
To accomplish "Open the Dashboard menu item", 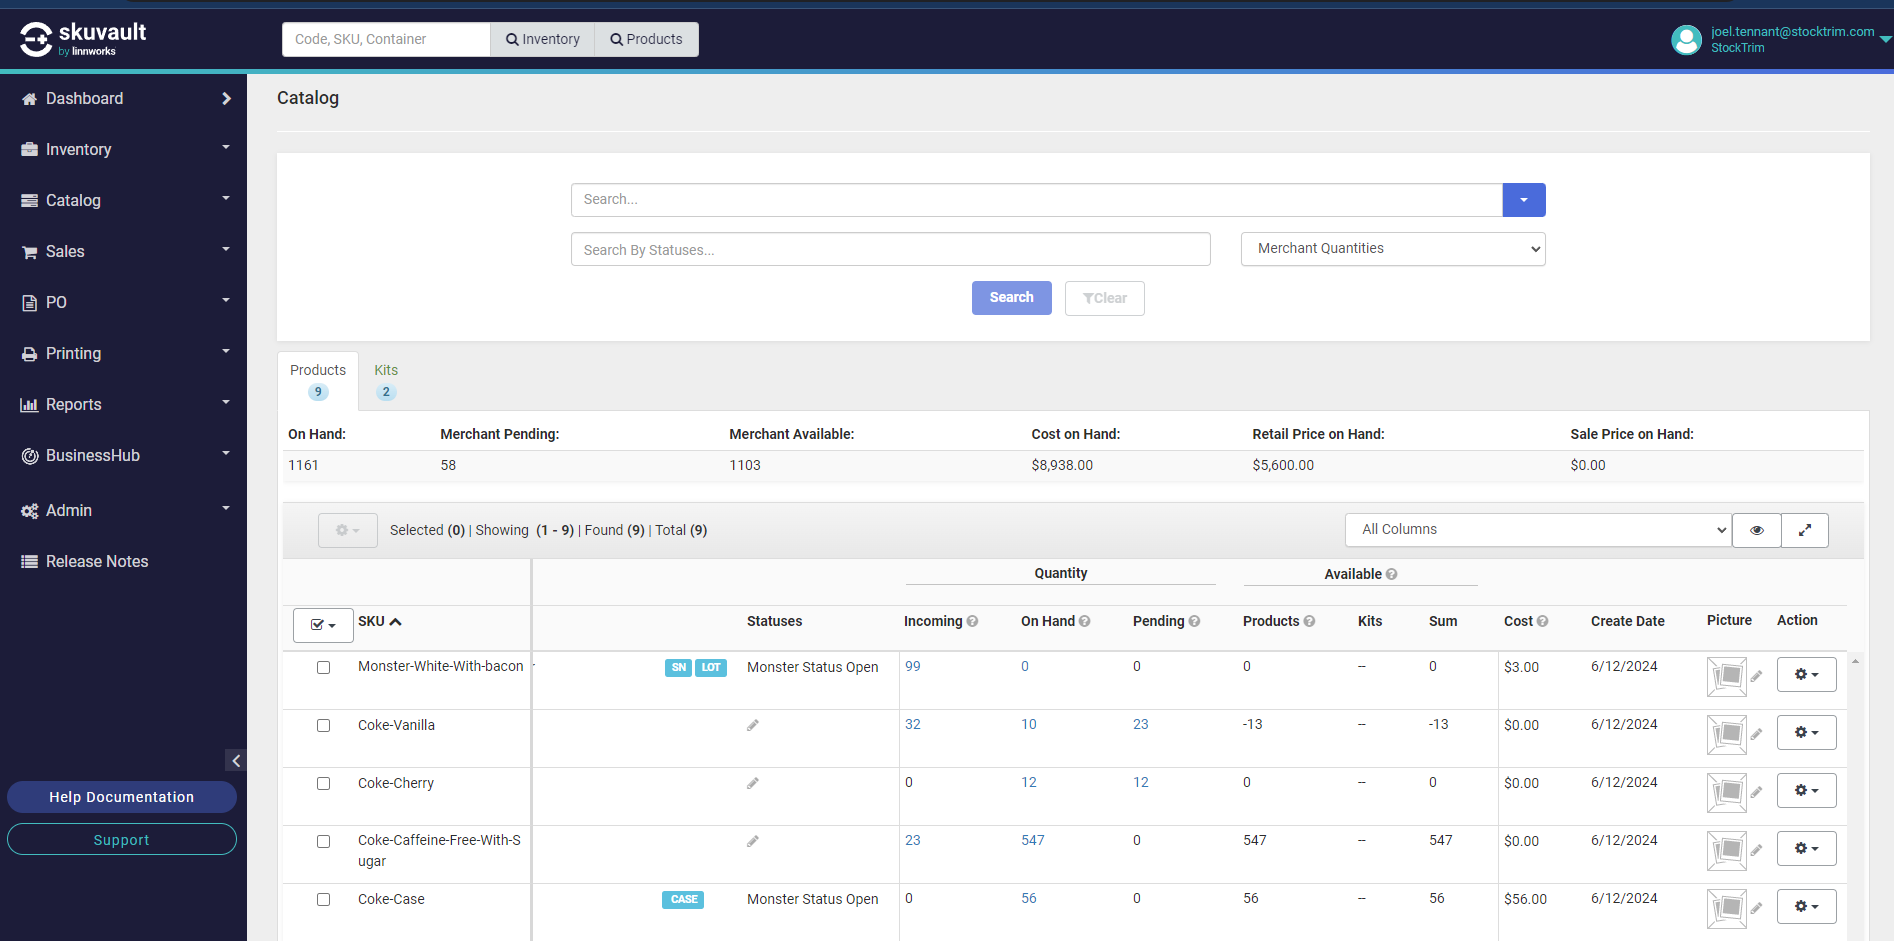I will point(123,99).
